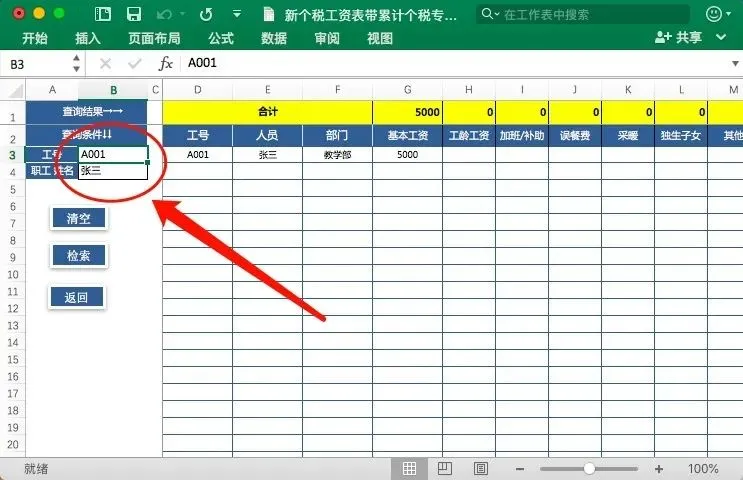743x480 pixels.
Task: Select column D header
Action: (198, 90)
